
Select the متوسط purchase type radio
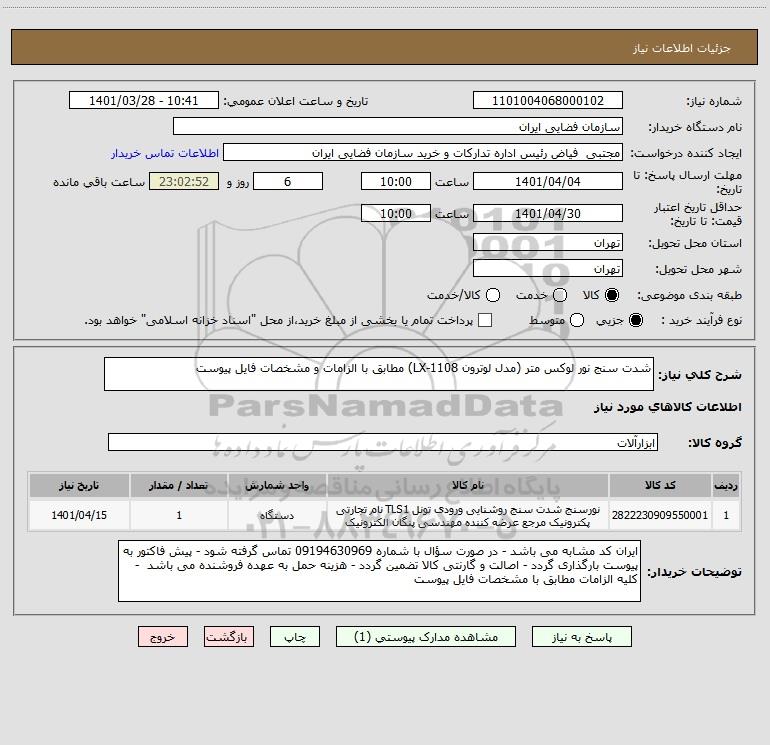pyautogui.click(x=577, y=320)
